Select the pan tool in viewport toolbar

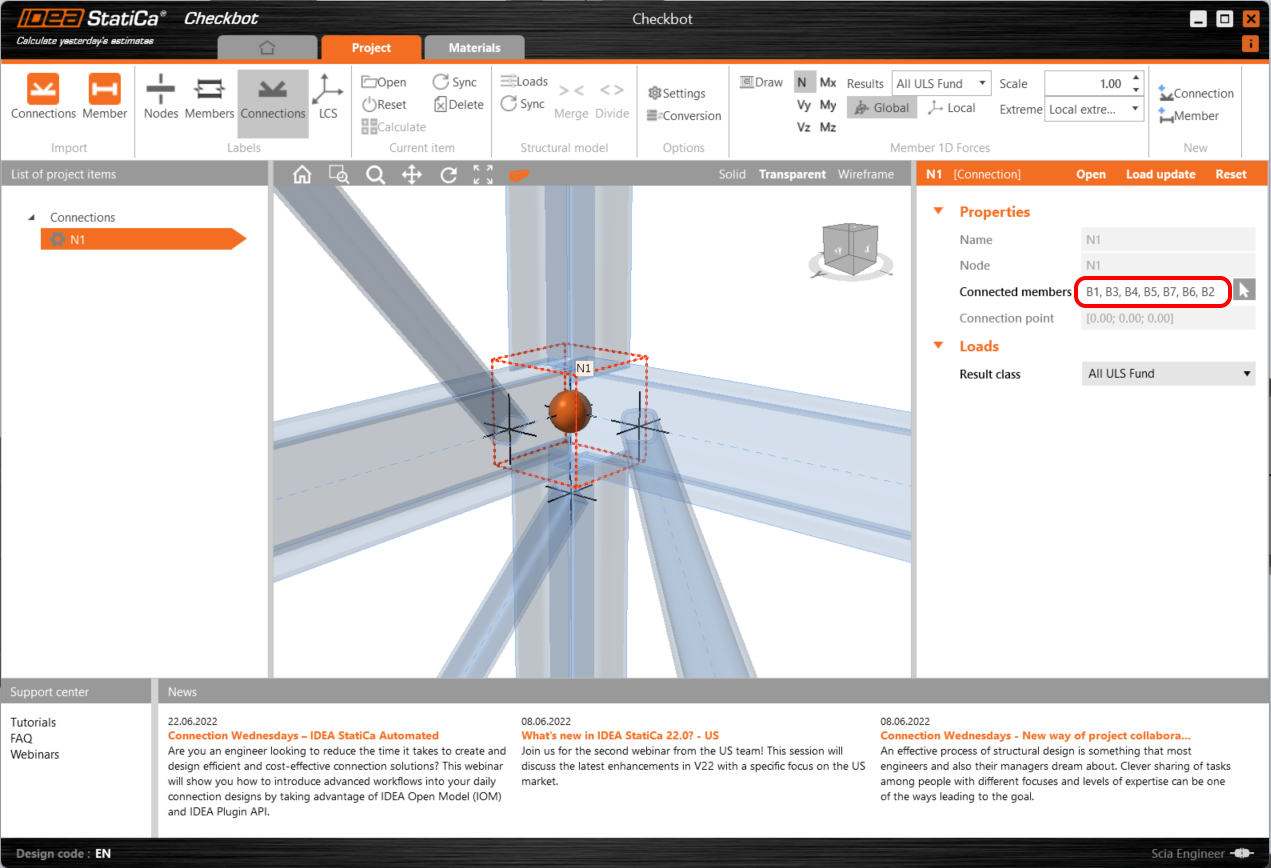coord(411,175)
